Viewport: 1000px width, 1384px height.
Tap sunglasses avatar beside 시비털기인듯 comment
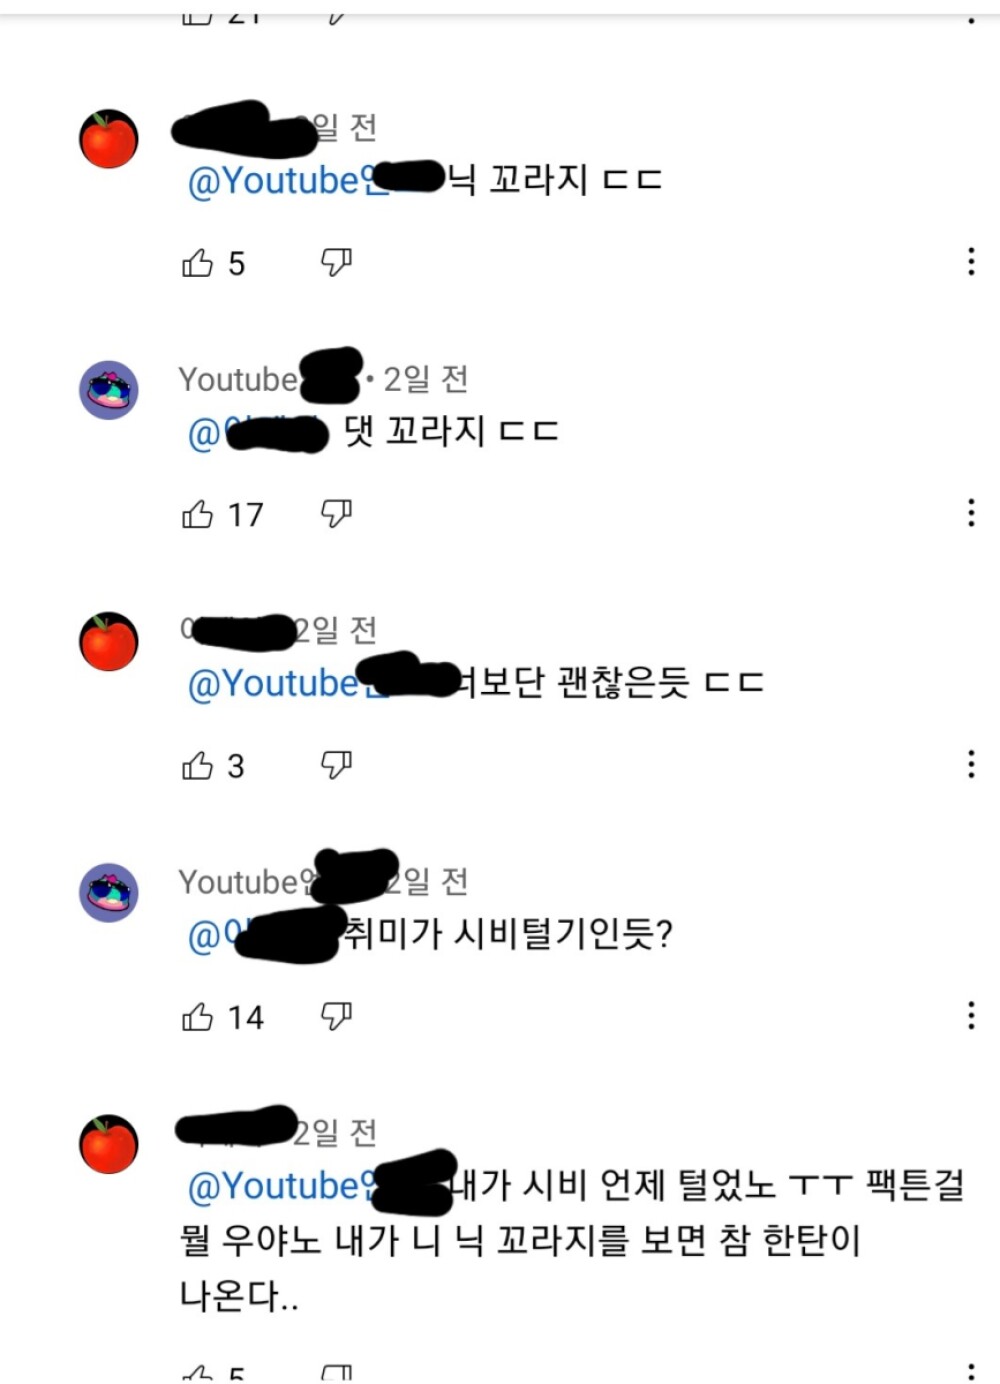pos(108,892)
